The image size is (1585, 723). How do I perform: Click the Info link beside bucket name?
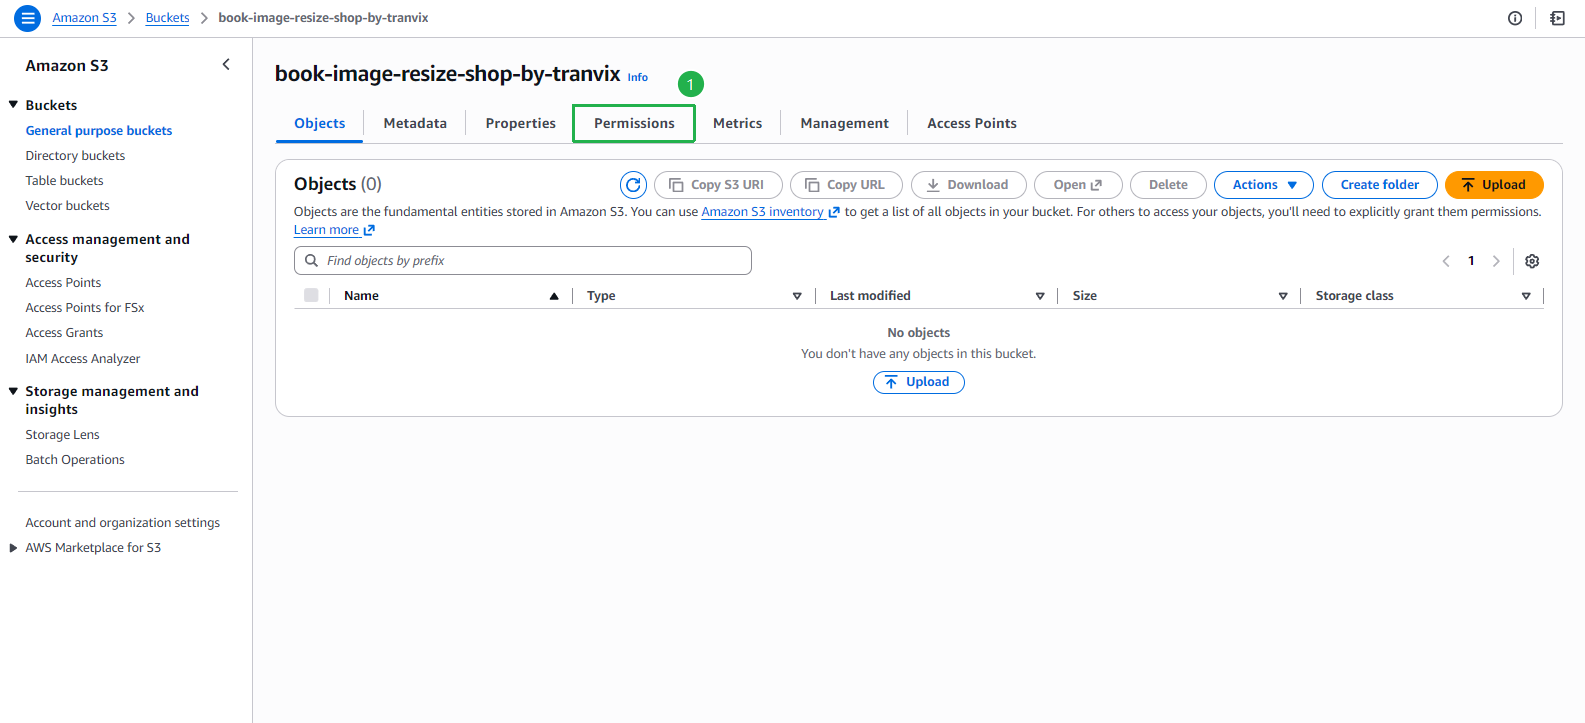638,77
